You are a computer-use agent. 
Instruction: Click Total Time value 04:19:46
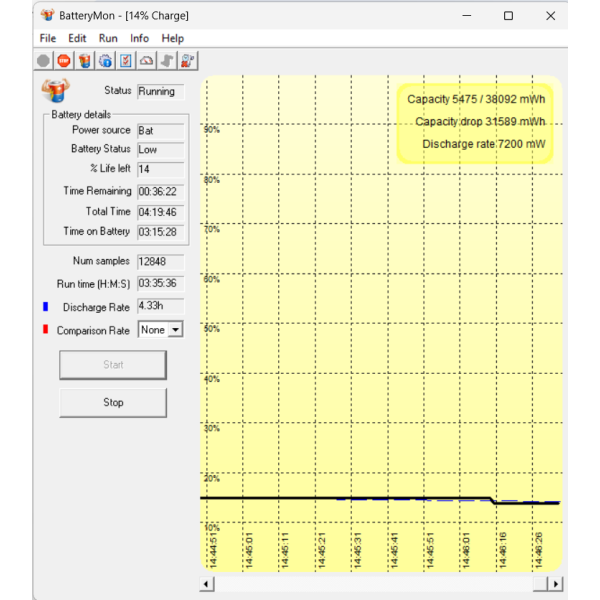click(161, 212)
